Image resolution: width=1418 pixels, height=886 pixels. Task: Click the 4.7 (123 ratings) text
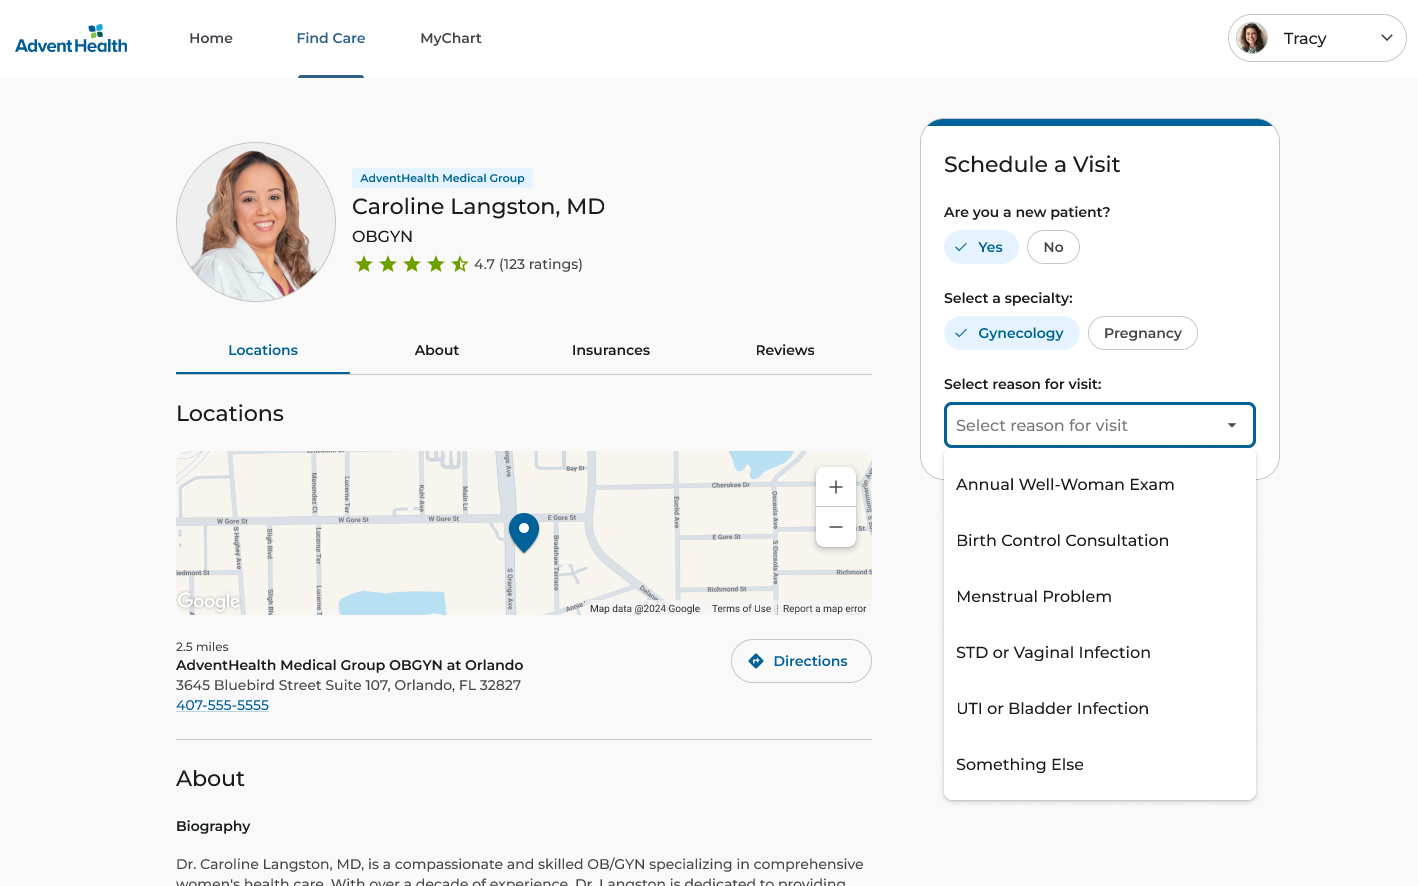pyautogui.click(x=528, y=264)
